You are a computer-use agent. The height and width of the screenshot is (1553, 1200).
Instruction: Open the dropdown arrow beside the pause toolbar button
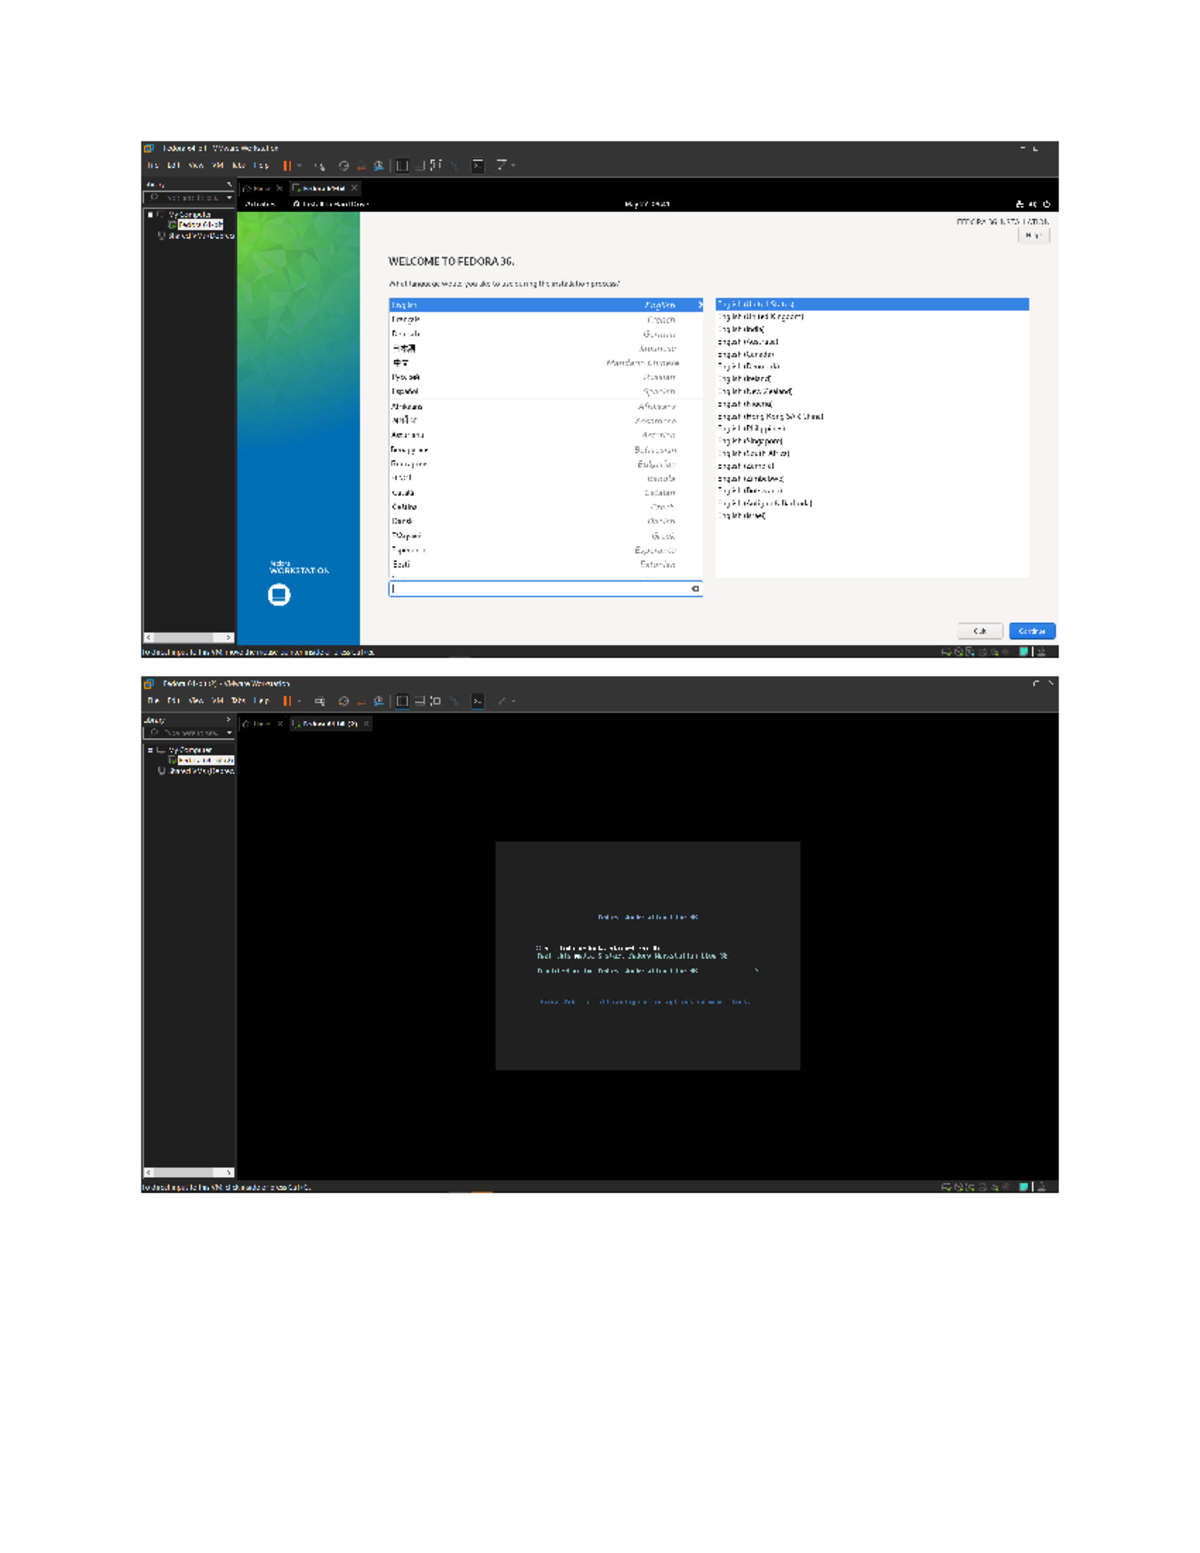[x=299, y=166]
